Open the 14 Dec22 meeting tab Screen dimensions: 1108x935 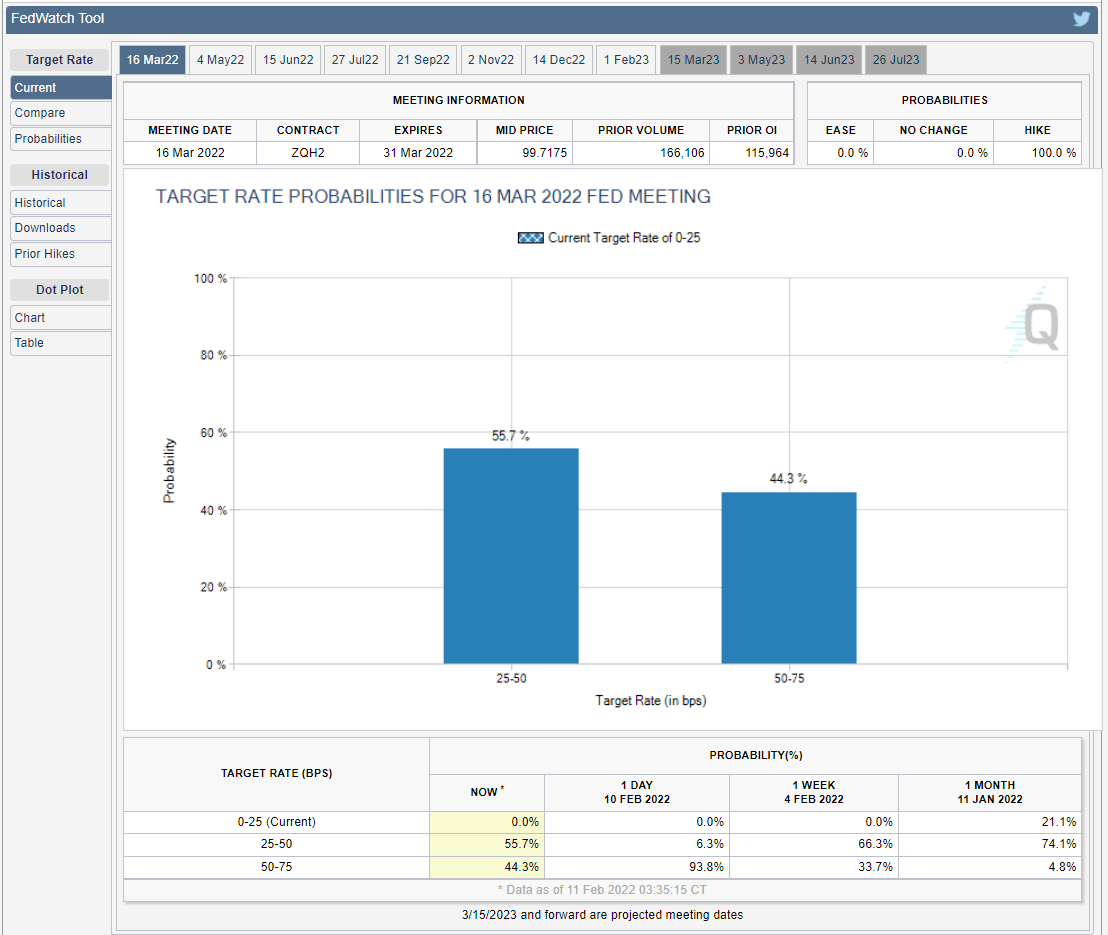click(559, 60)
